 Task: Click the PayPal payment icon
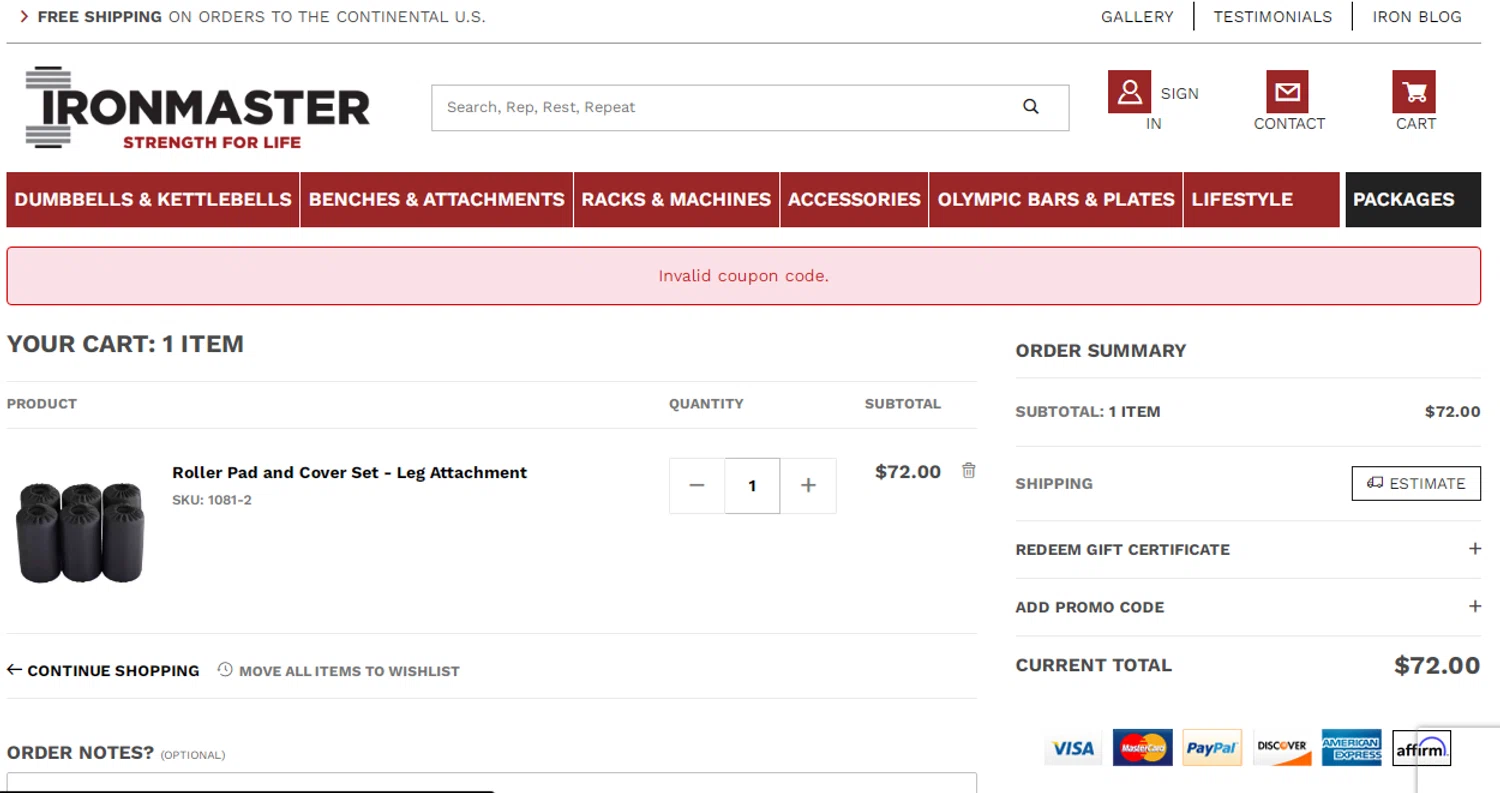[x=1212, y=748]
